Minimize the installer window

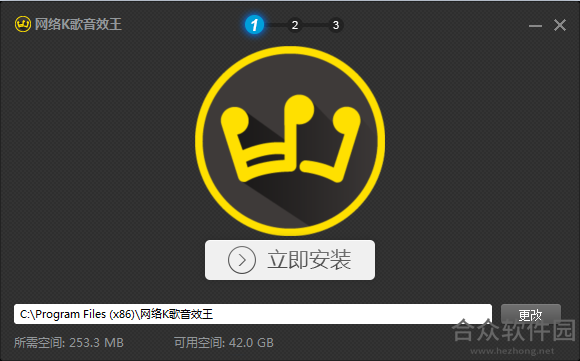coord(535,26)
